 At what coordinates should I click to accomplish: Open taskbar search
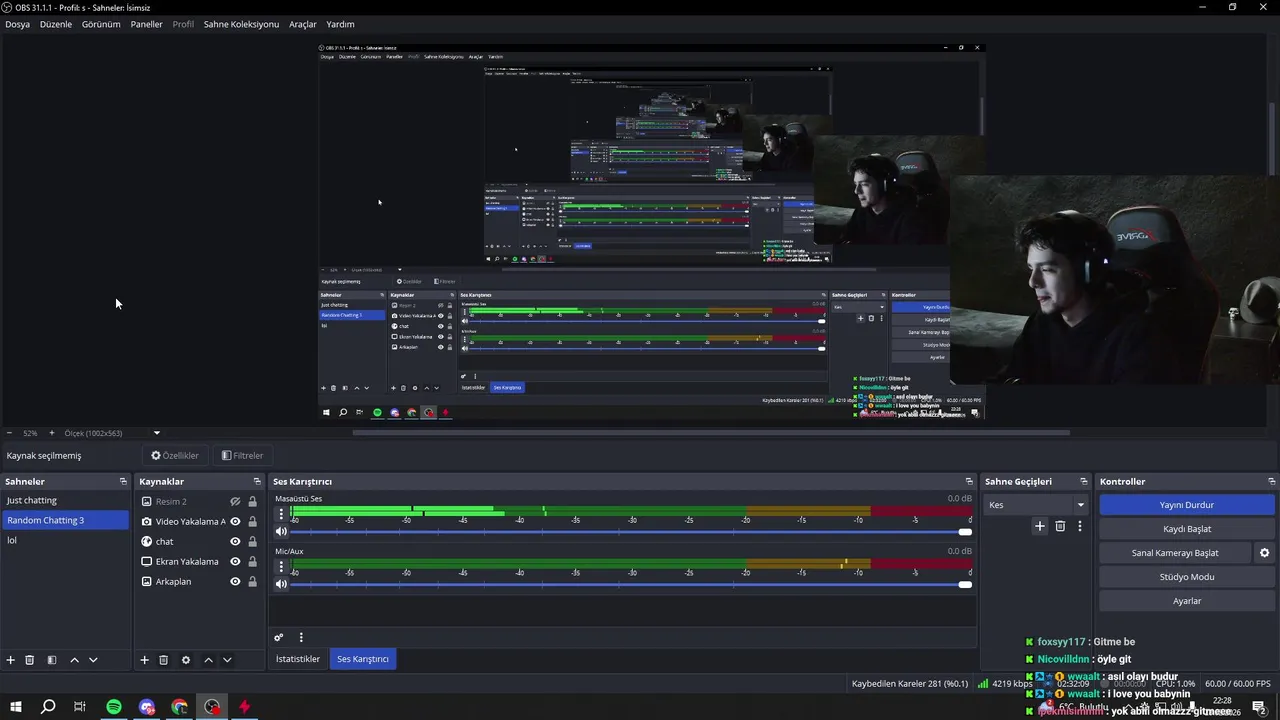pyautogui.click(x=48, y=707)
